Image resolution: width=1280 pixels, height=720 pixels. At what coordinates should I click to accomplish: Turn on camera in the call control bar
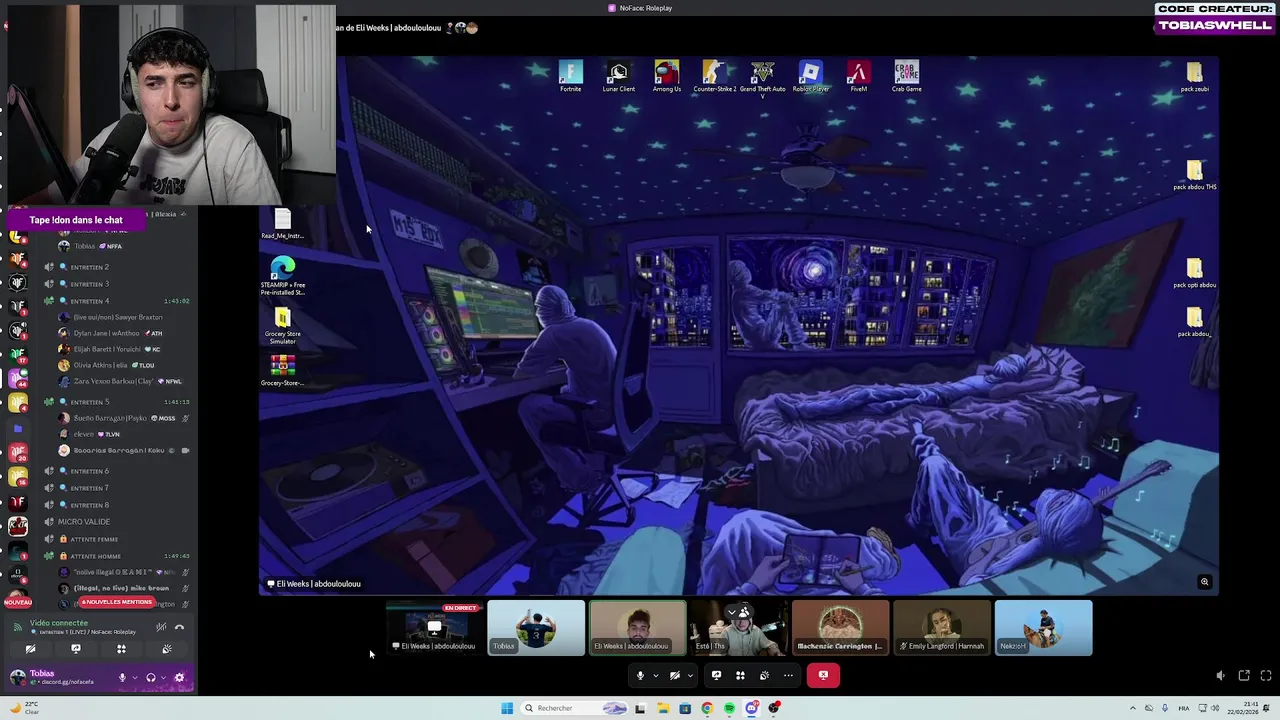coord(675,675)
